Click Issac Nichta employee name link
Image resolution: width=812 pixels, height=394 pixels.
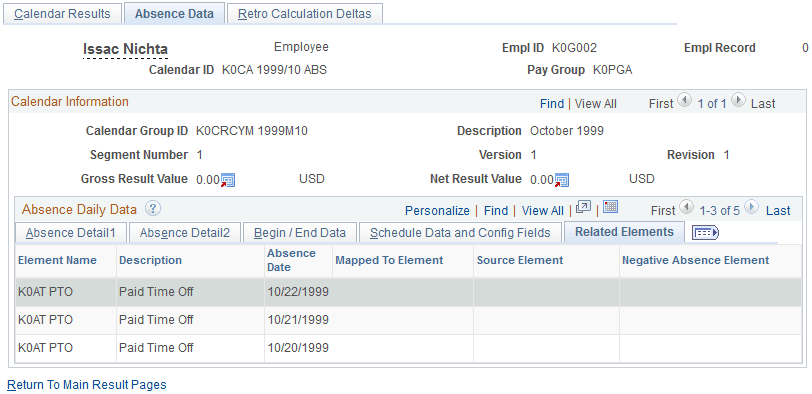(125, 49)
